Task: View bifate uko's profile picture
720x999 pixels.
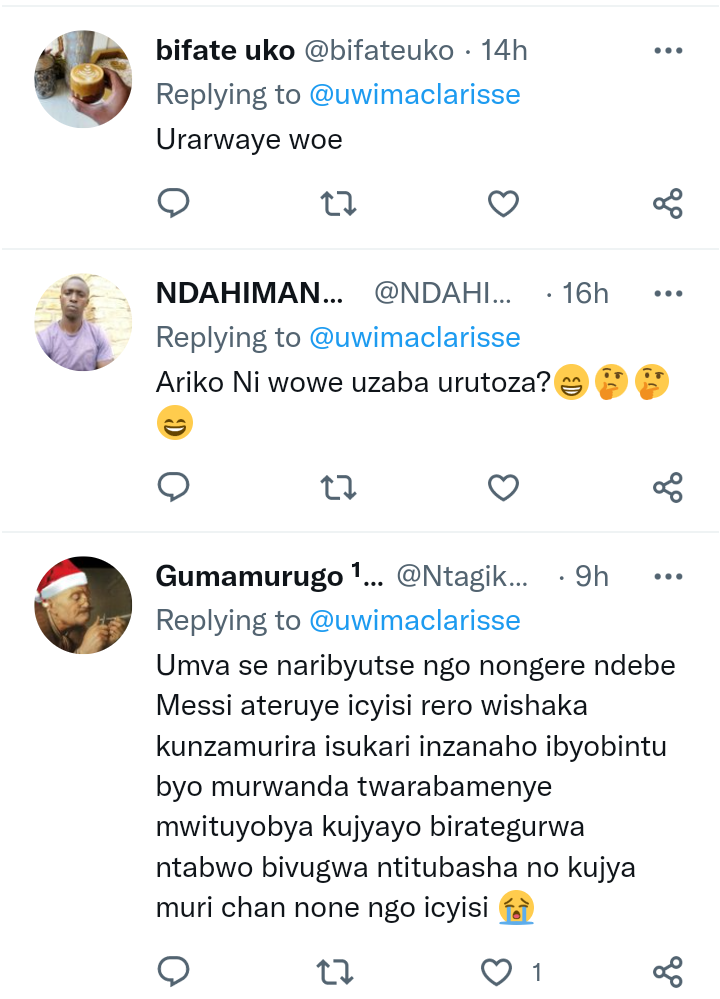Action: click(x=84, y=79)
